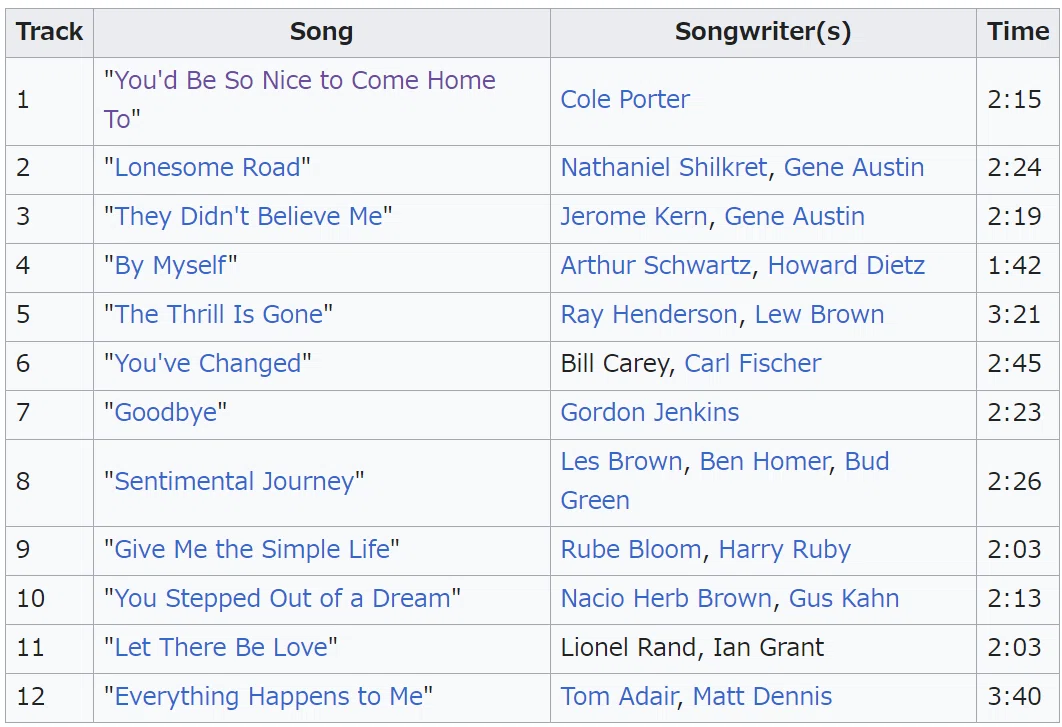This screenshot has height=727, width=1062.
Task: Click the Howard Dietz songwriter link
Action: click(847, 265)
